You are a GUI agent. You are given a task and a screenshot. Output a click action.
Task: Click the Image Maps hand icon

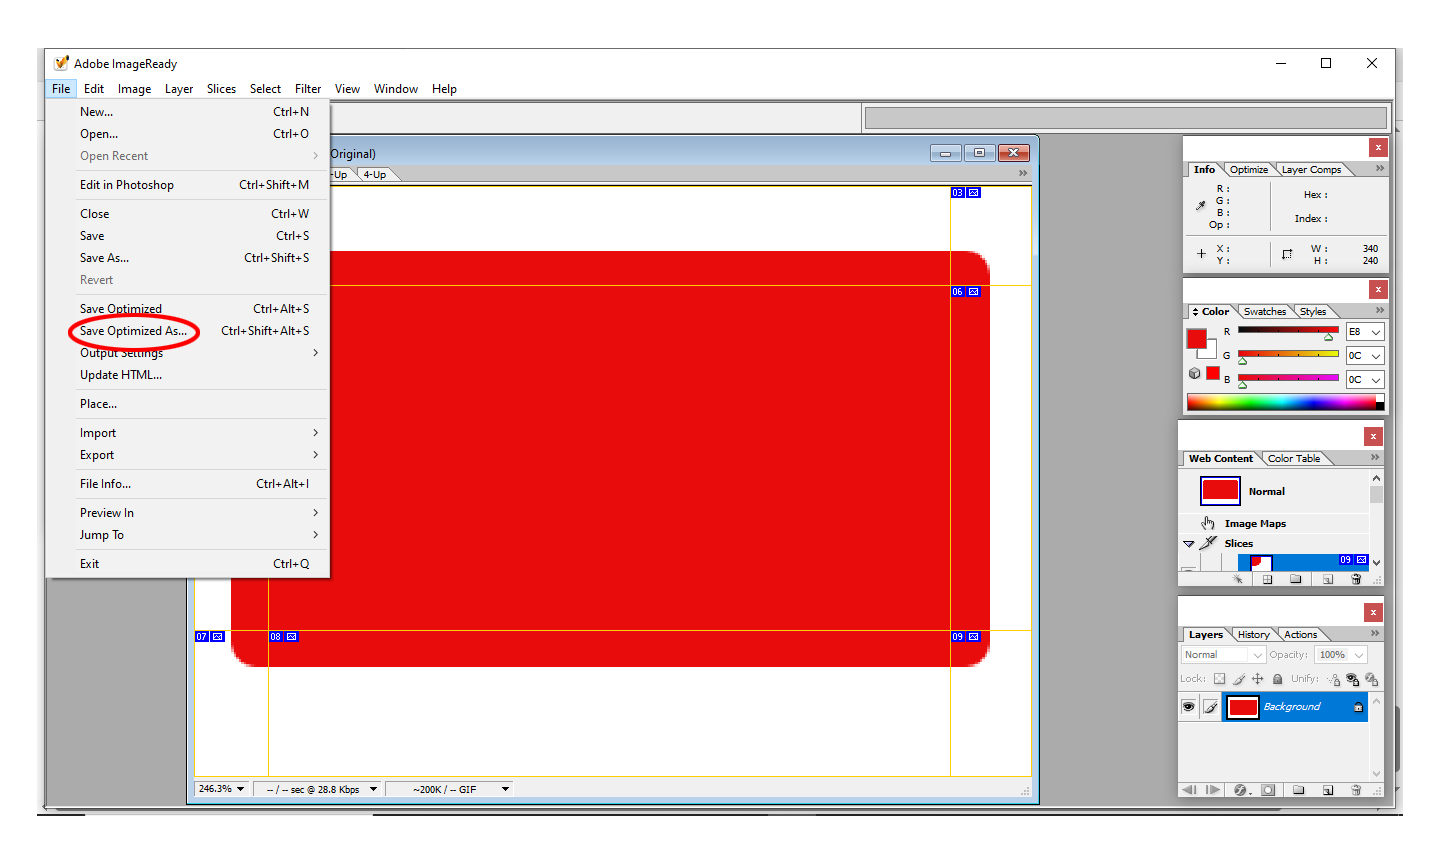(1208, 523)
